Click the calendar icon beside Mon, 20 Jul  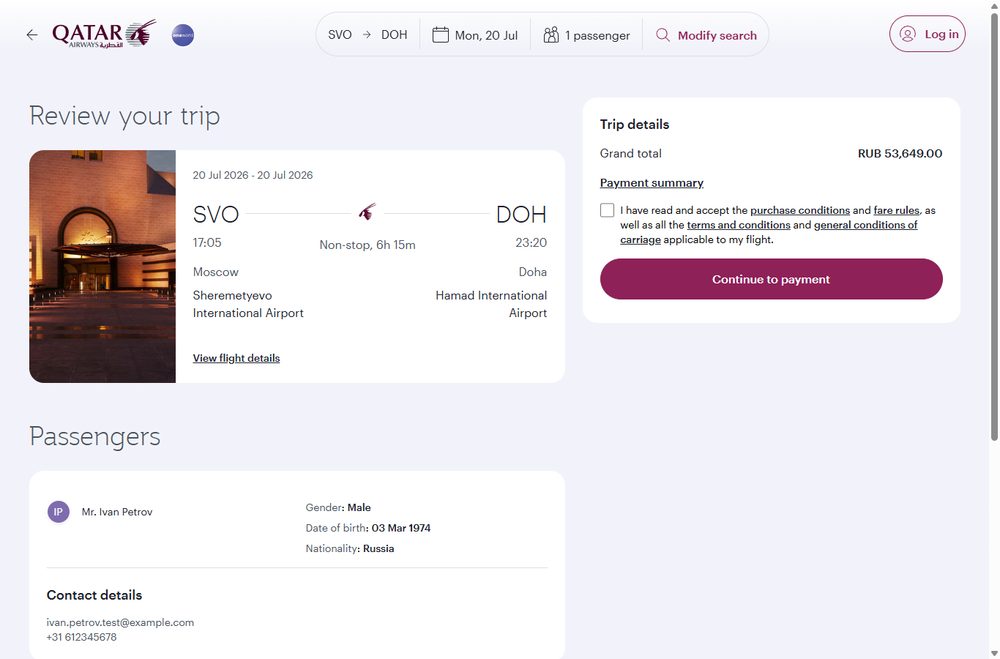coord(441,35)
